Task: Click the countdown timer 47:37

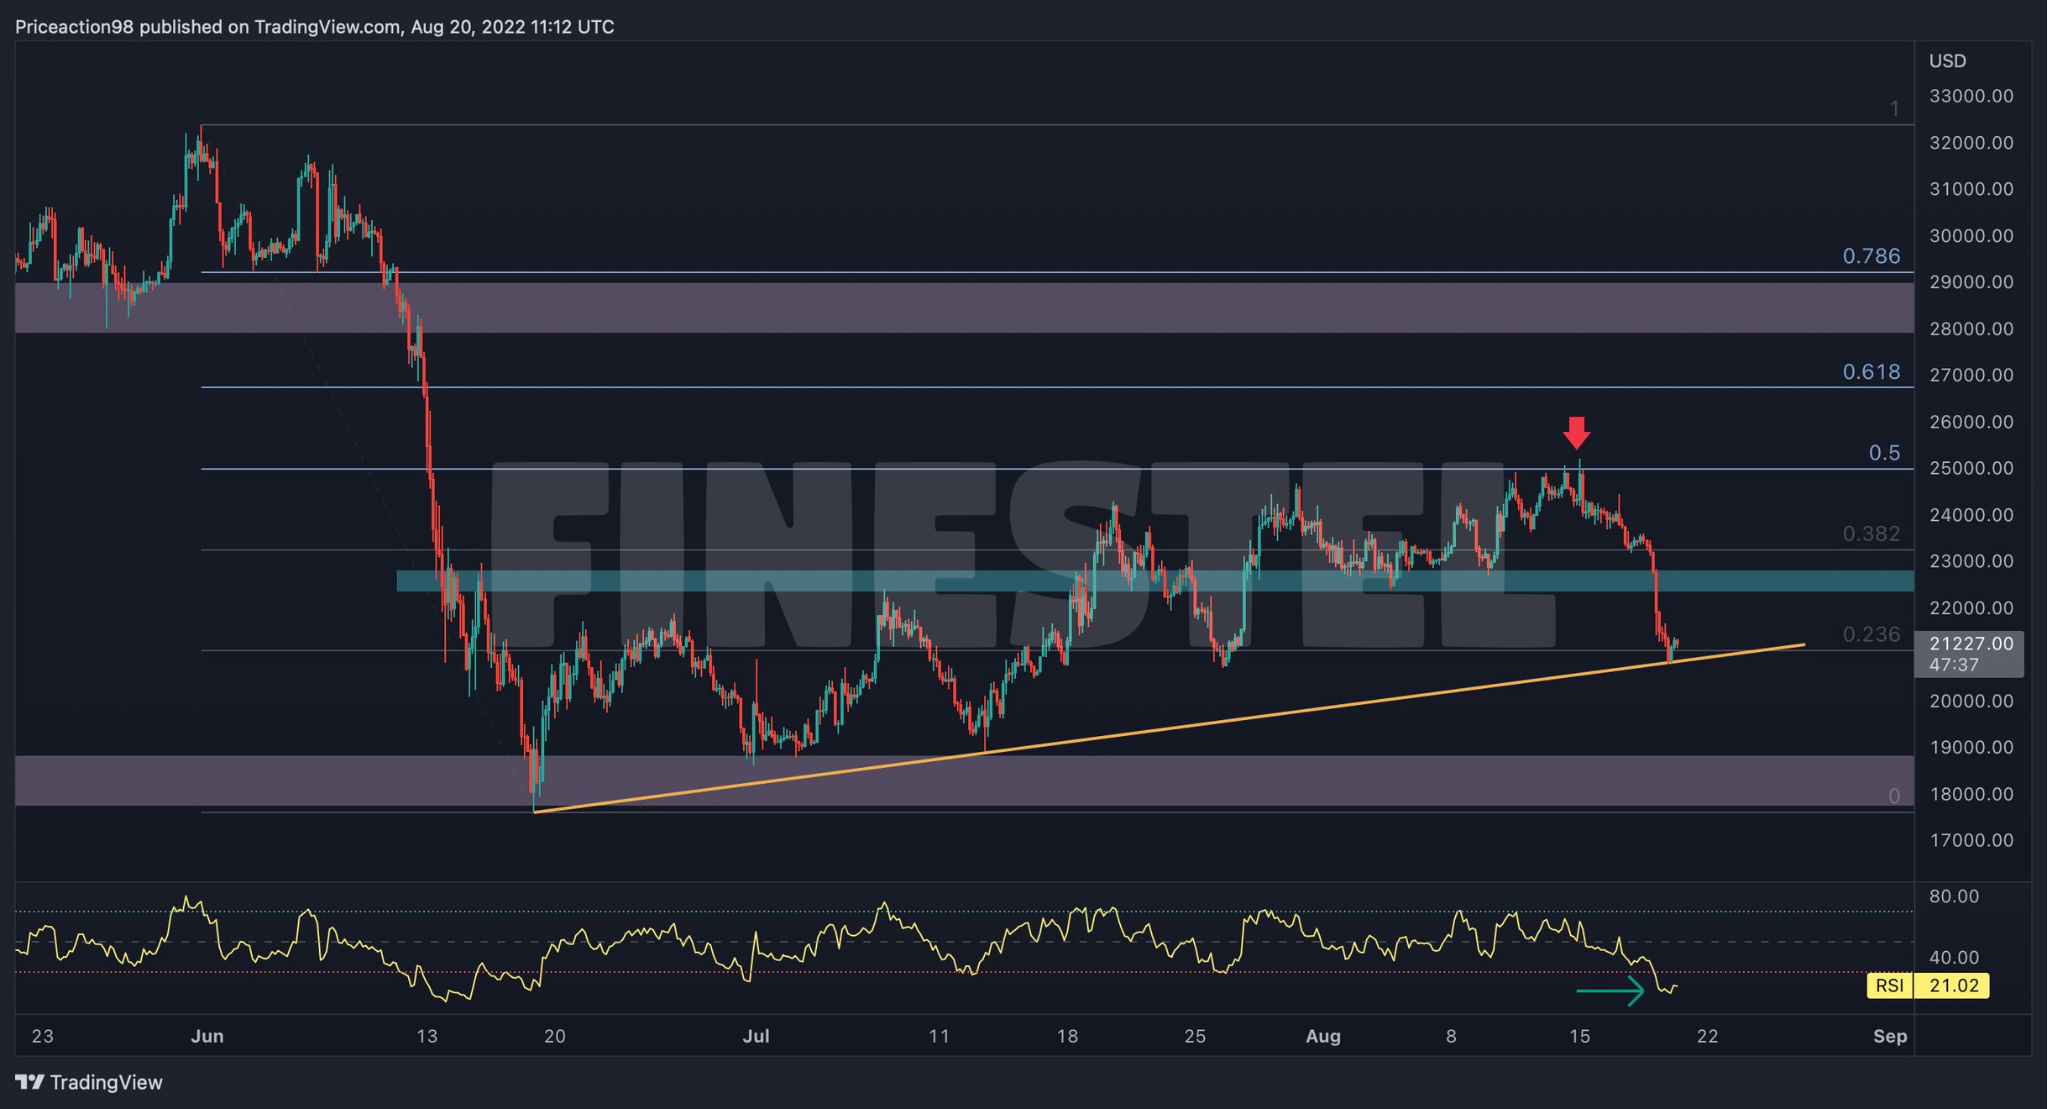Action: 1954,665
